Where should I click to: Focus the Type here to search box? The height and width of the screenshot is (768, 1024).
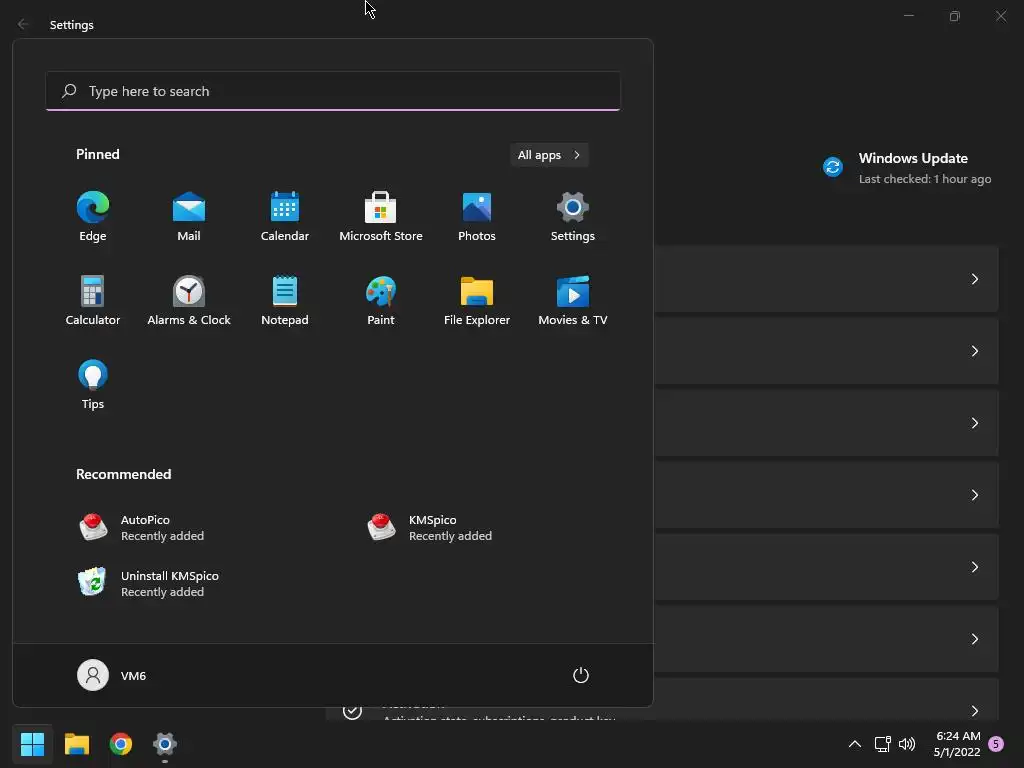[333, 91]
